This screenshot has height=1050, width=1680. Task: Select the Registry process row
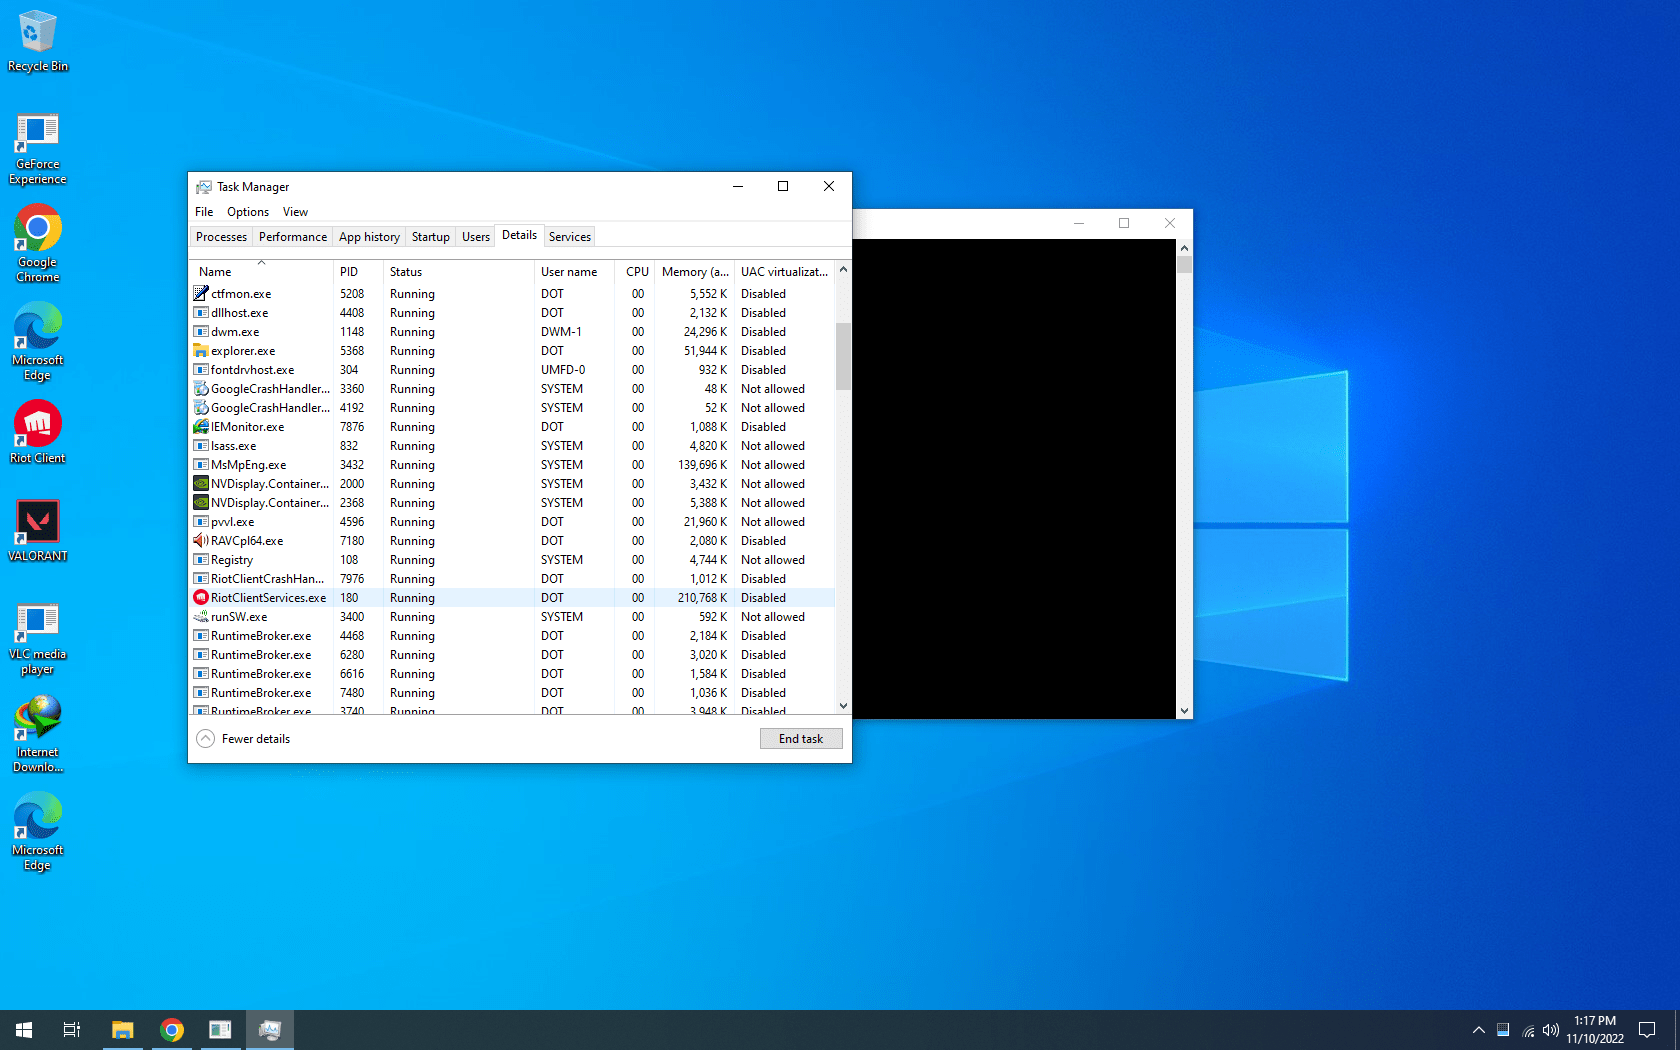click(511, 560)
